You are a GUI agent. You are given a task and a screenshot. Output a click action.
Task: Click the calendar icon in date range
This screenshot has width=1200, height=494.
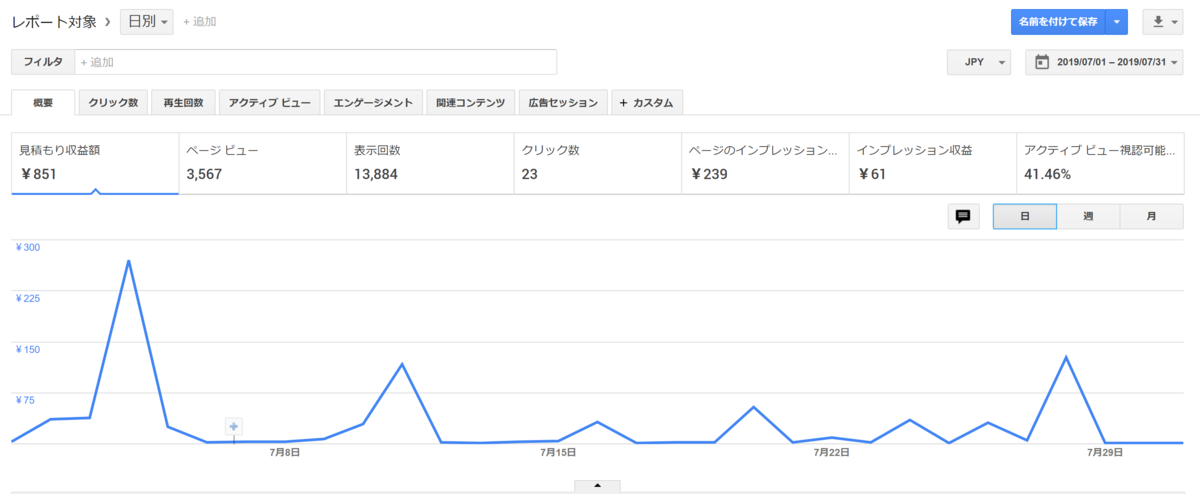click(x=1041, y=62)
